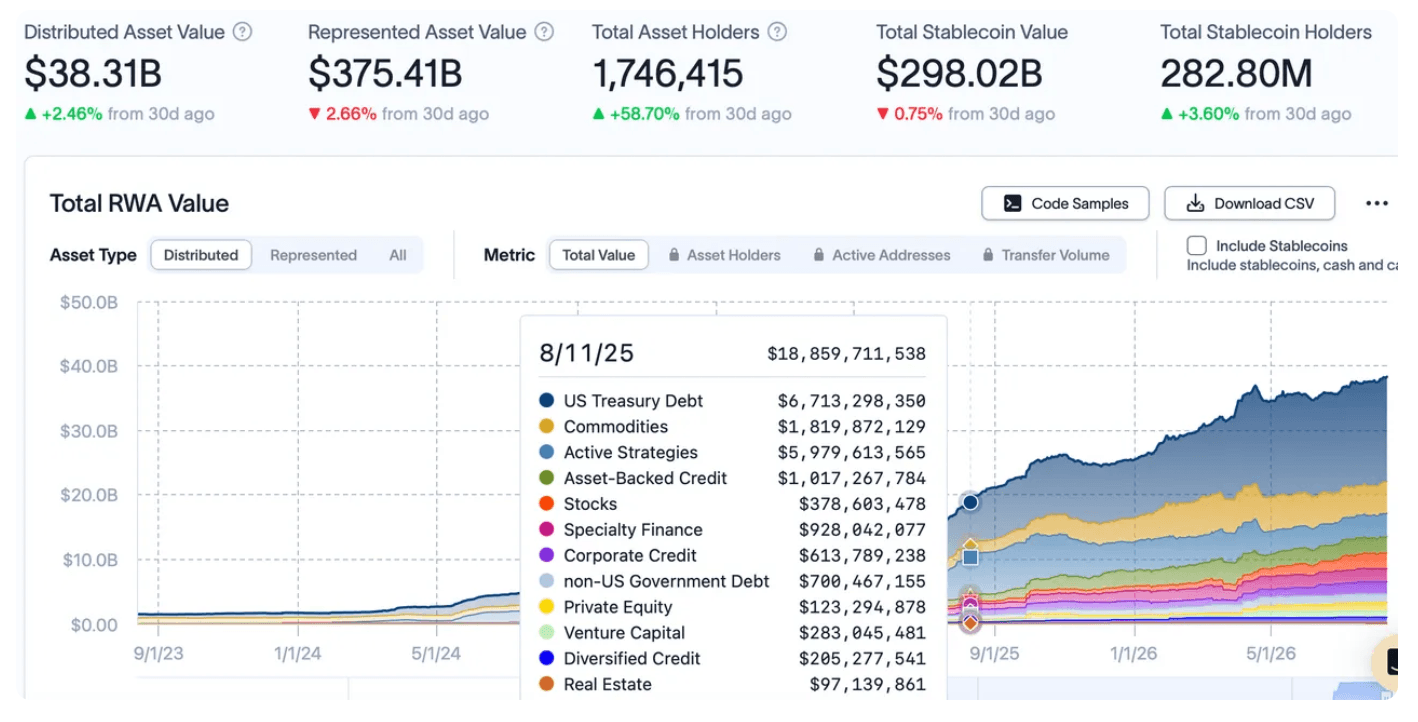Select the Asset Holders metric
1418x722 pixels.
724,255
